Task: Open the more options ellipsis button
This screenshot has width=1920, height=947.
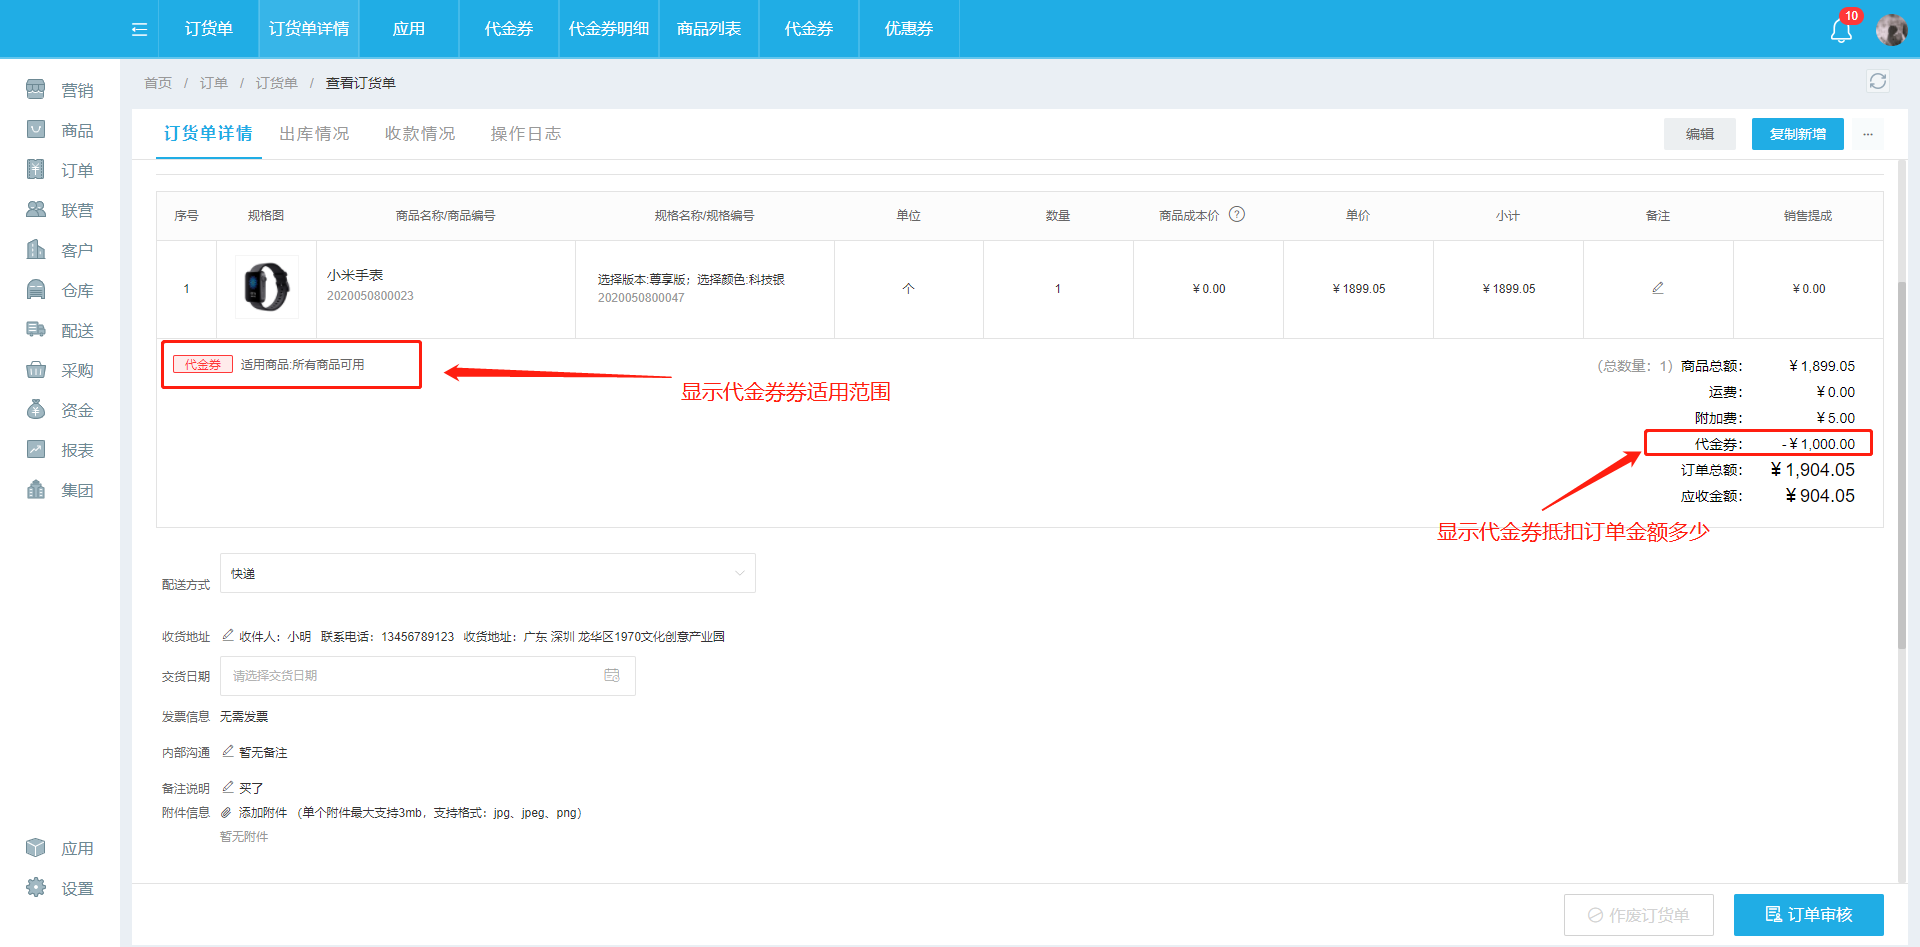Action: [1867, 134]
